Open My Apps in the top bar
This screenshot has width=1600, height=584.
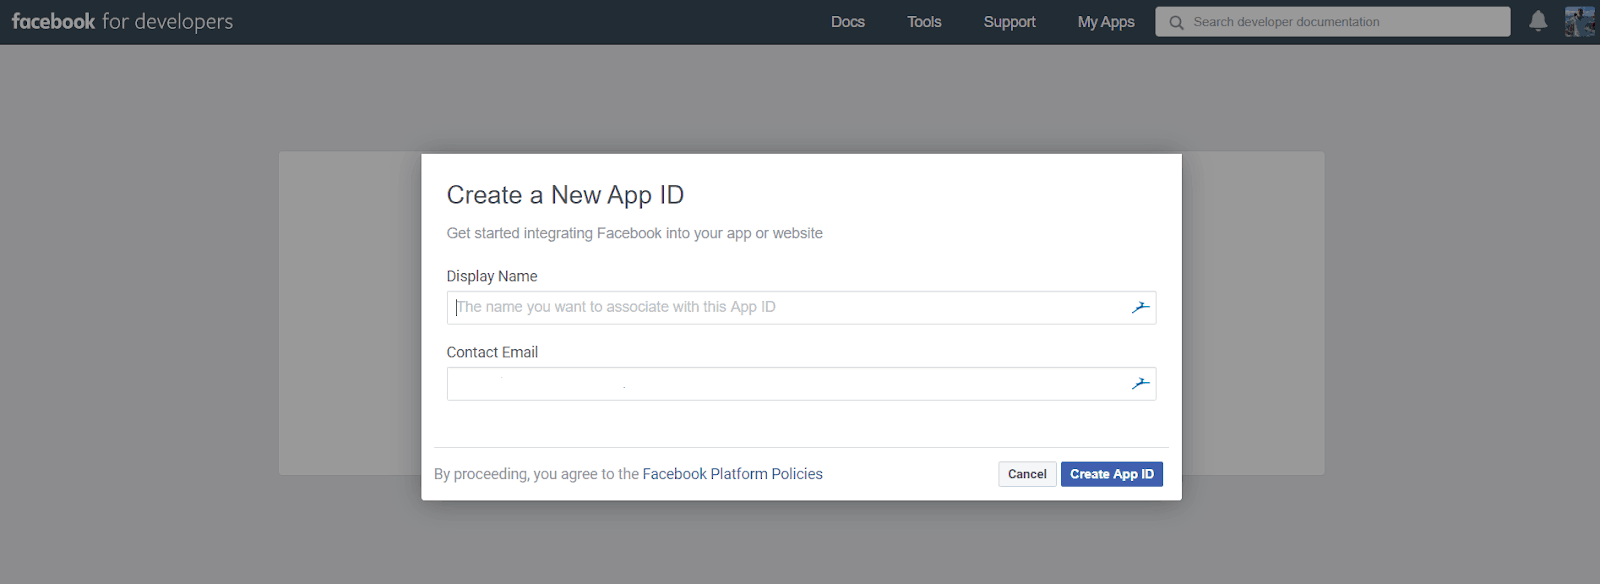pyautogui.click(x=1105, y=22)
